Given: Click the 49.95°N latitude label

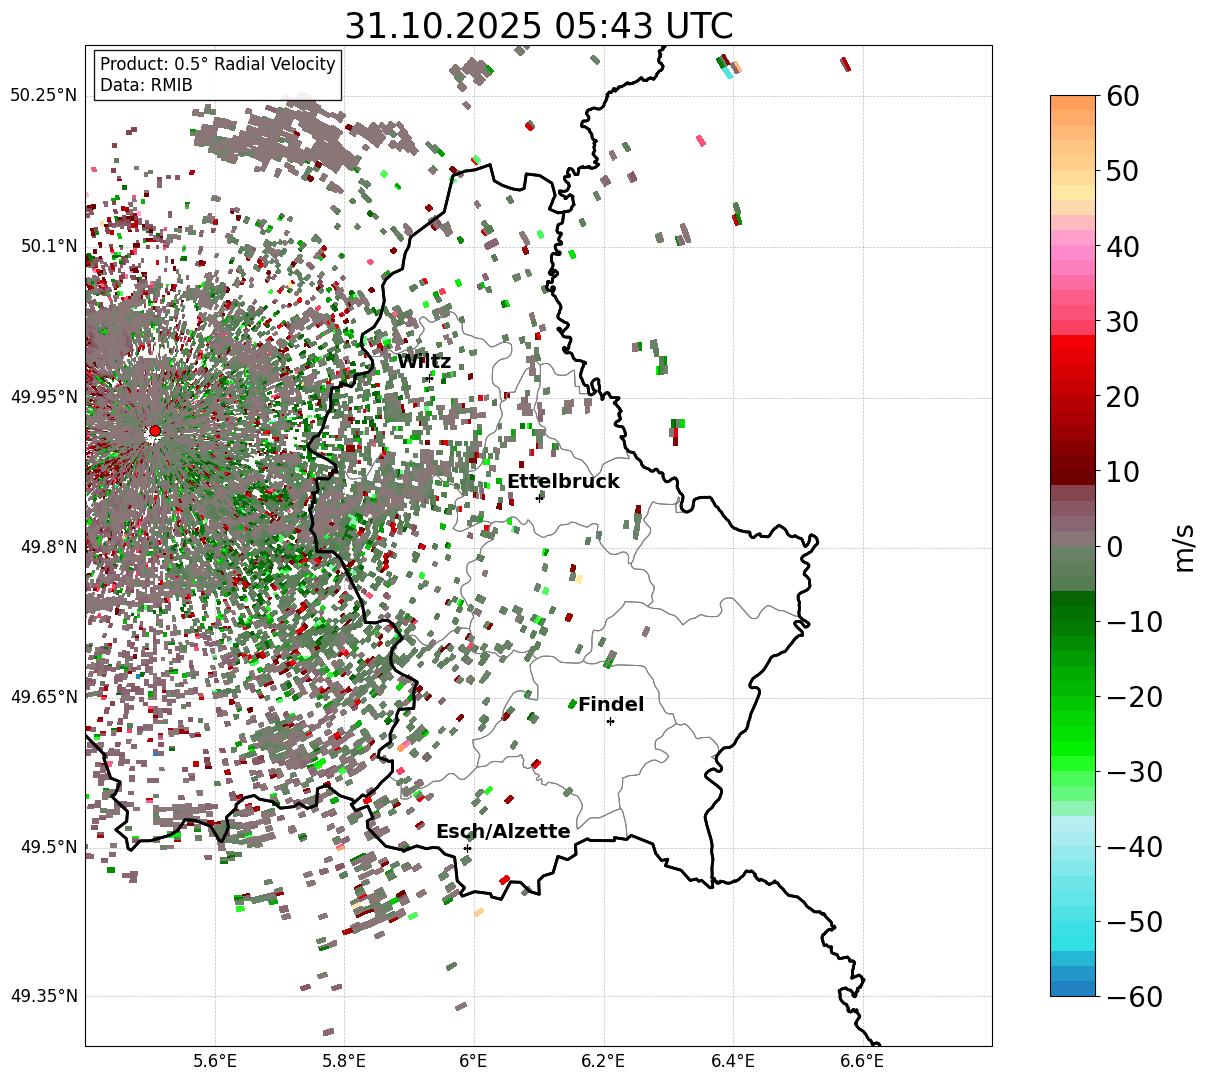Looking at the screenshot, I should [43, 397].
